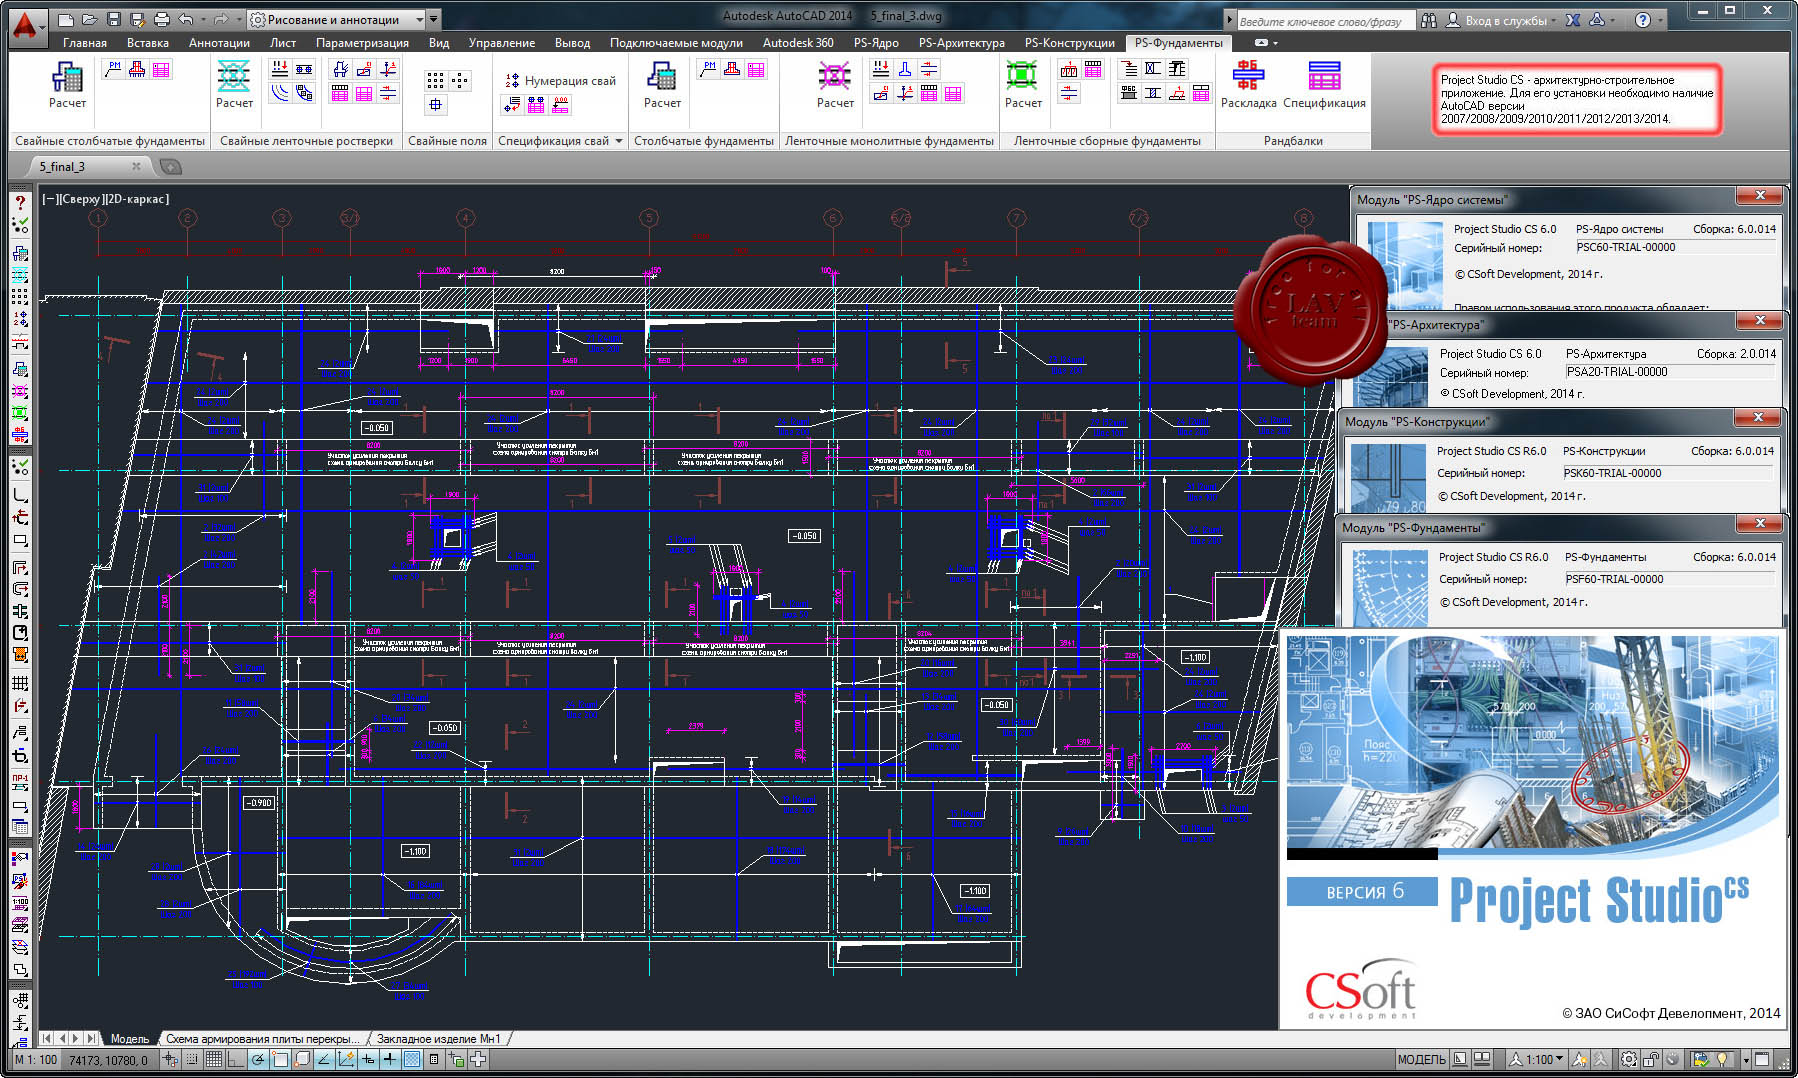This screenshot has width=1798, height=1078.
Task: Toggle Polar tracking in status bar
Action: point(258,1059)
